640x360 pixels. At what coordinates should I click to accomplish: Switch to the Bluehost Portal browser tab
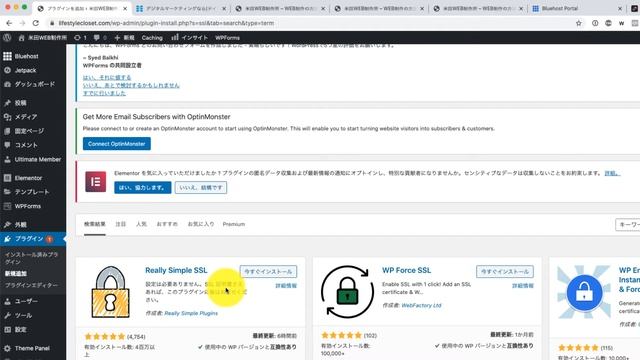coord(577,8)
